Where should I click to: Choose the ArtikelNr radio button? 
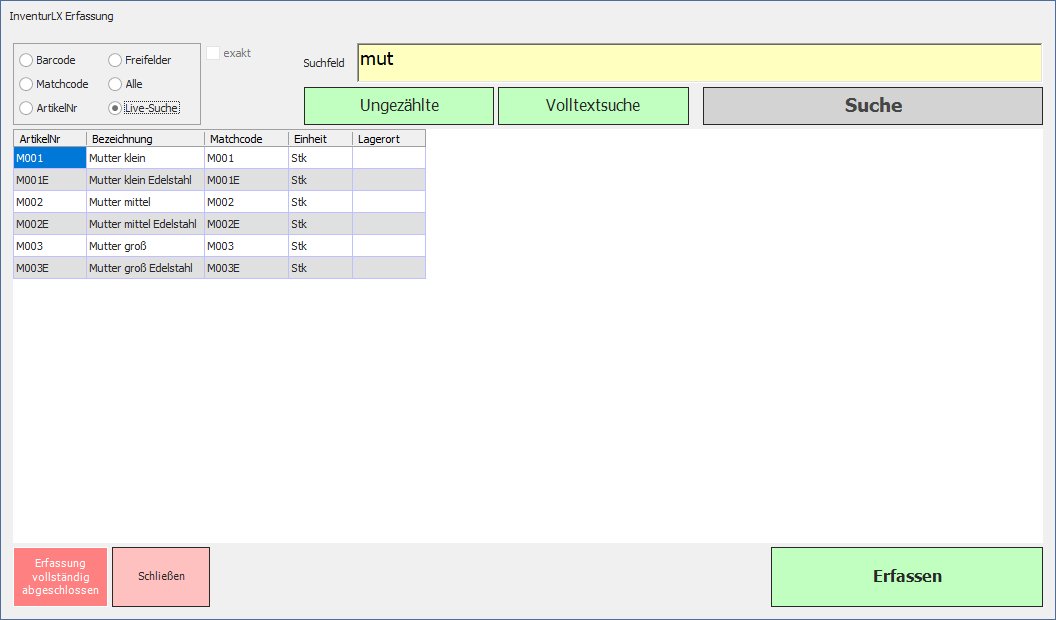[26, 108]
